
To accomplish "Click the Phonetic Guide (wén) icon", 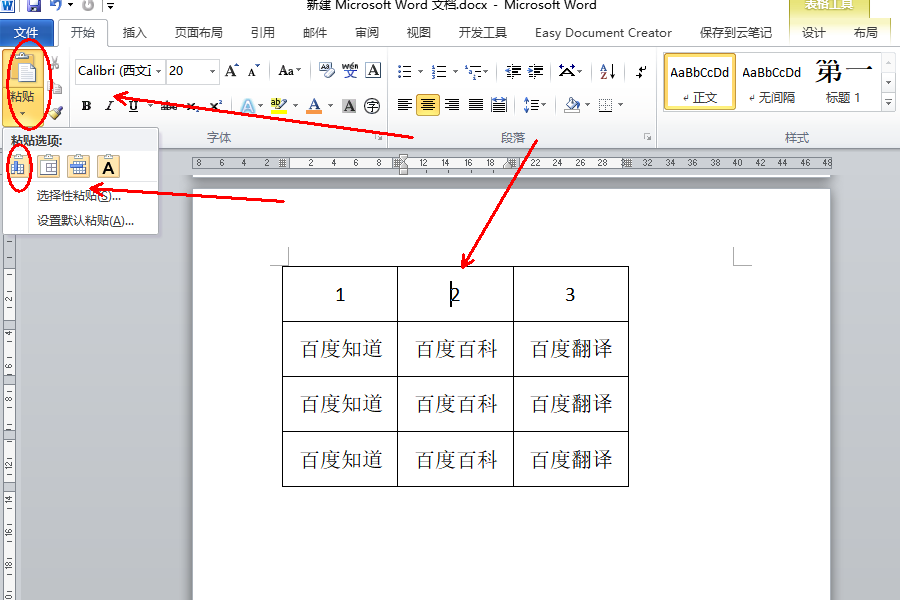I will (x=350, y=71).
